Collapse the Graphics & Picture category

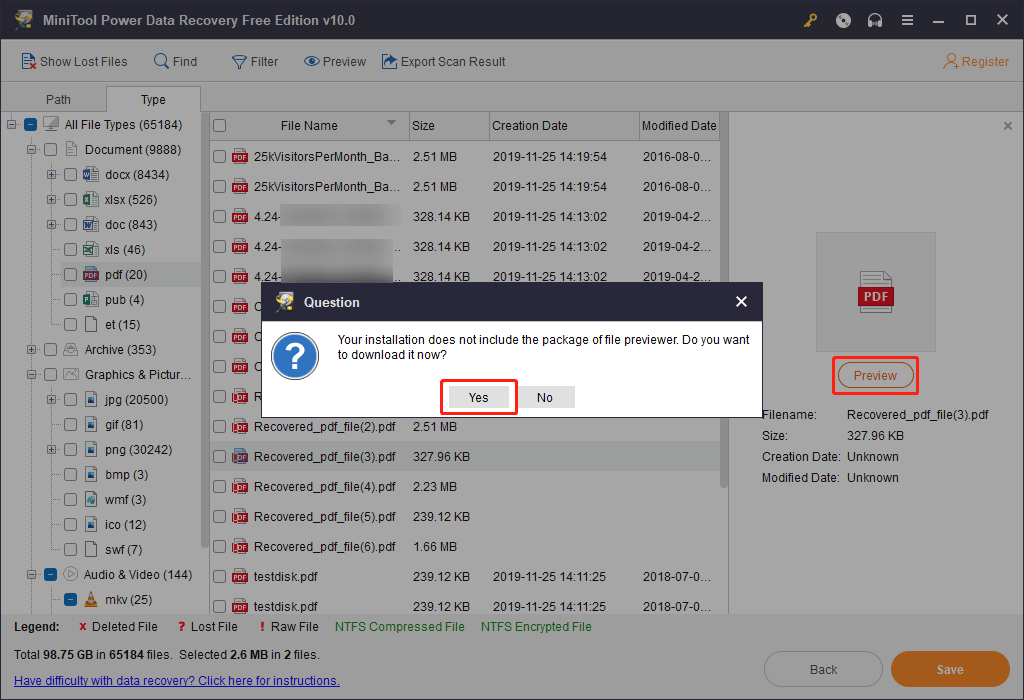pyautogui.click(x=31, y=374)
